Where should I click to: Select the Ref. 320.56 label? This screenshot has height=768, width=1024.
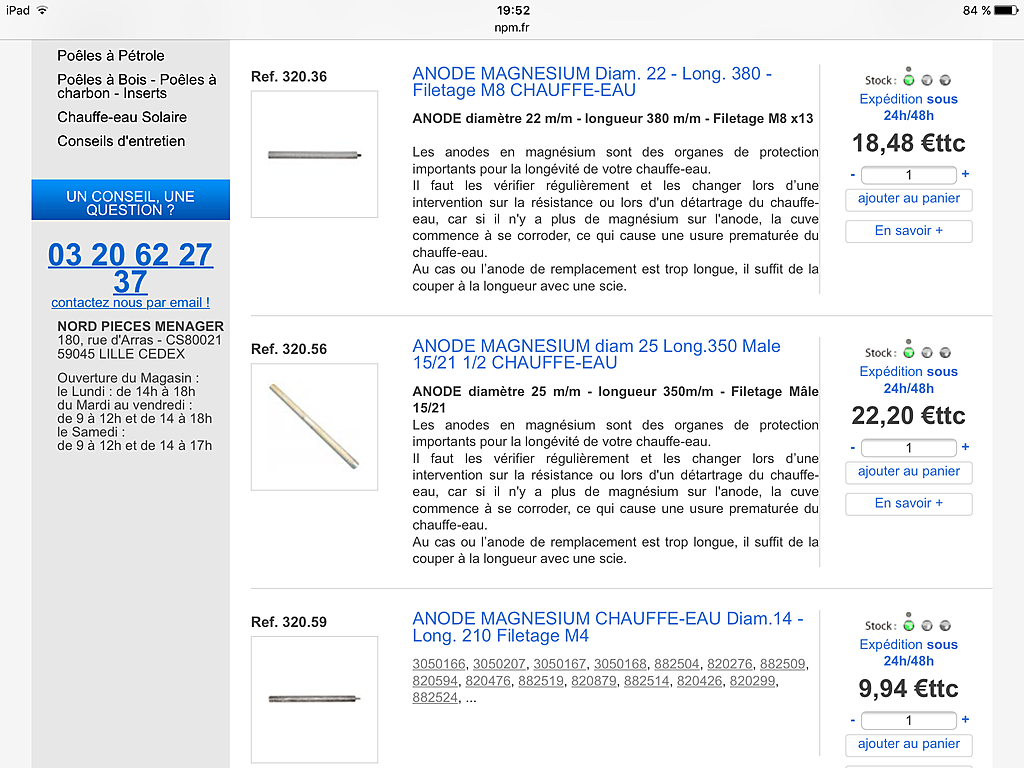tap(289, 349)
